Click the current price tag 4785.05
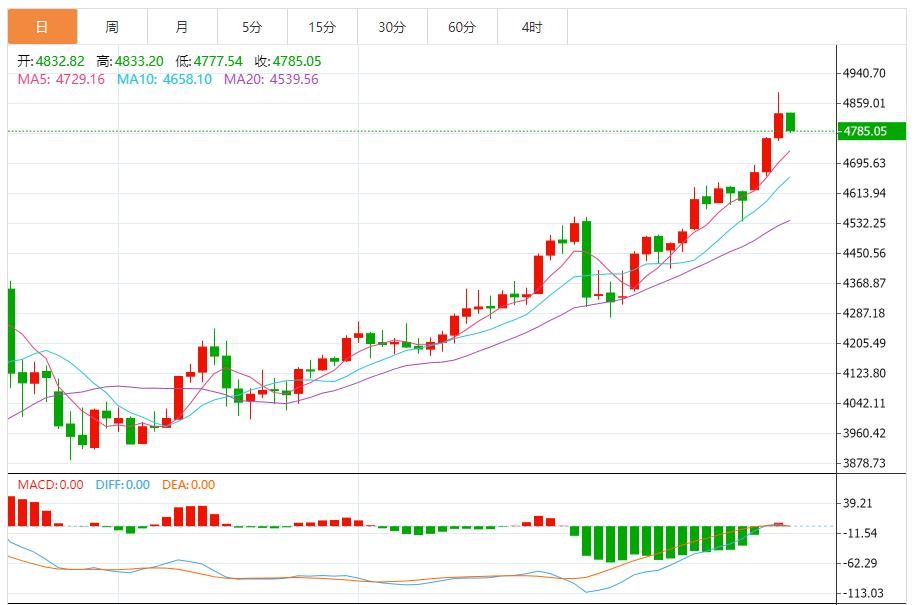The height and width of the screenshot is (605, 915). [x=864, y=131]
